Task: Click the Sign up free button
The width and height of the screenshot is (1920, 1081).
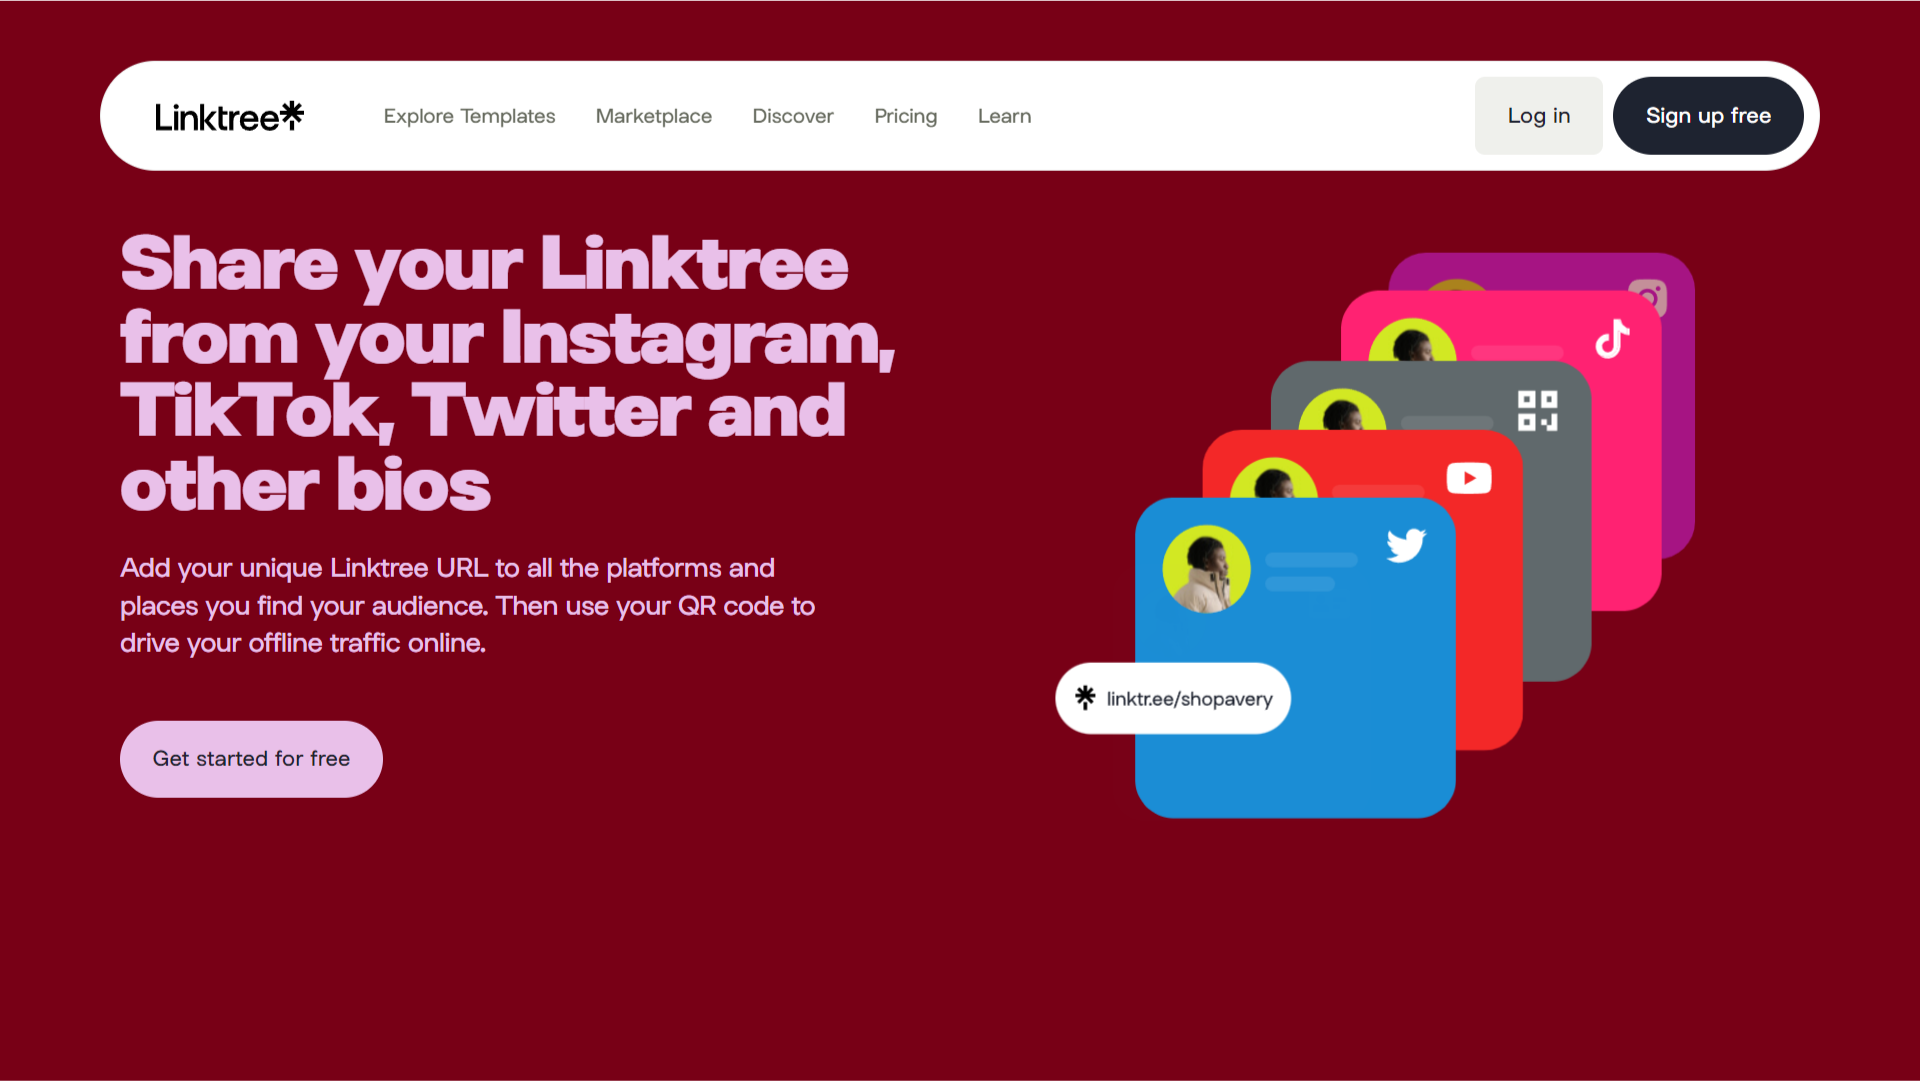Action: pyautogui.click(x=1708, y=116)
